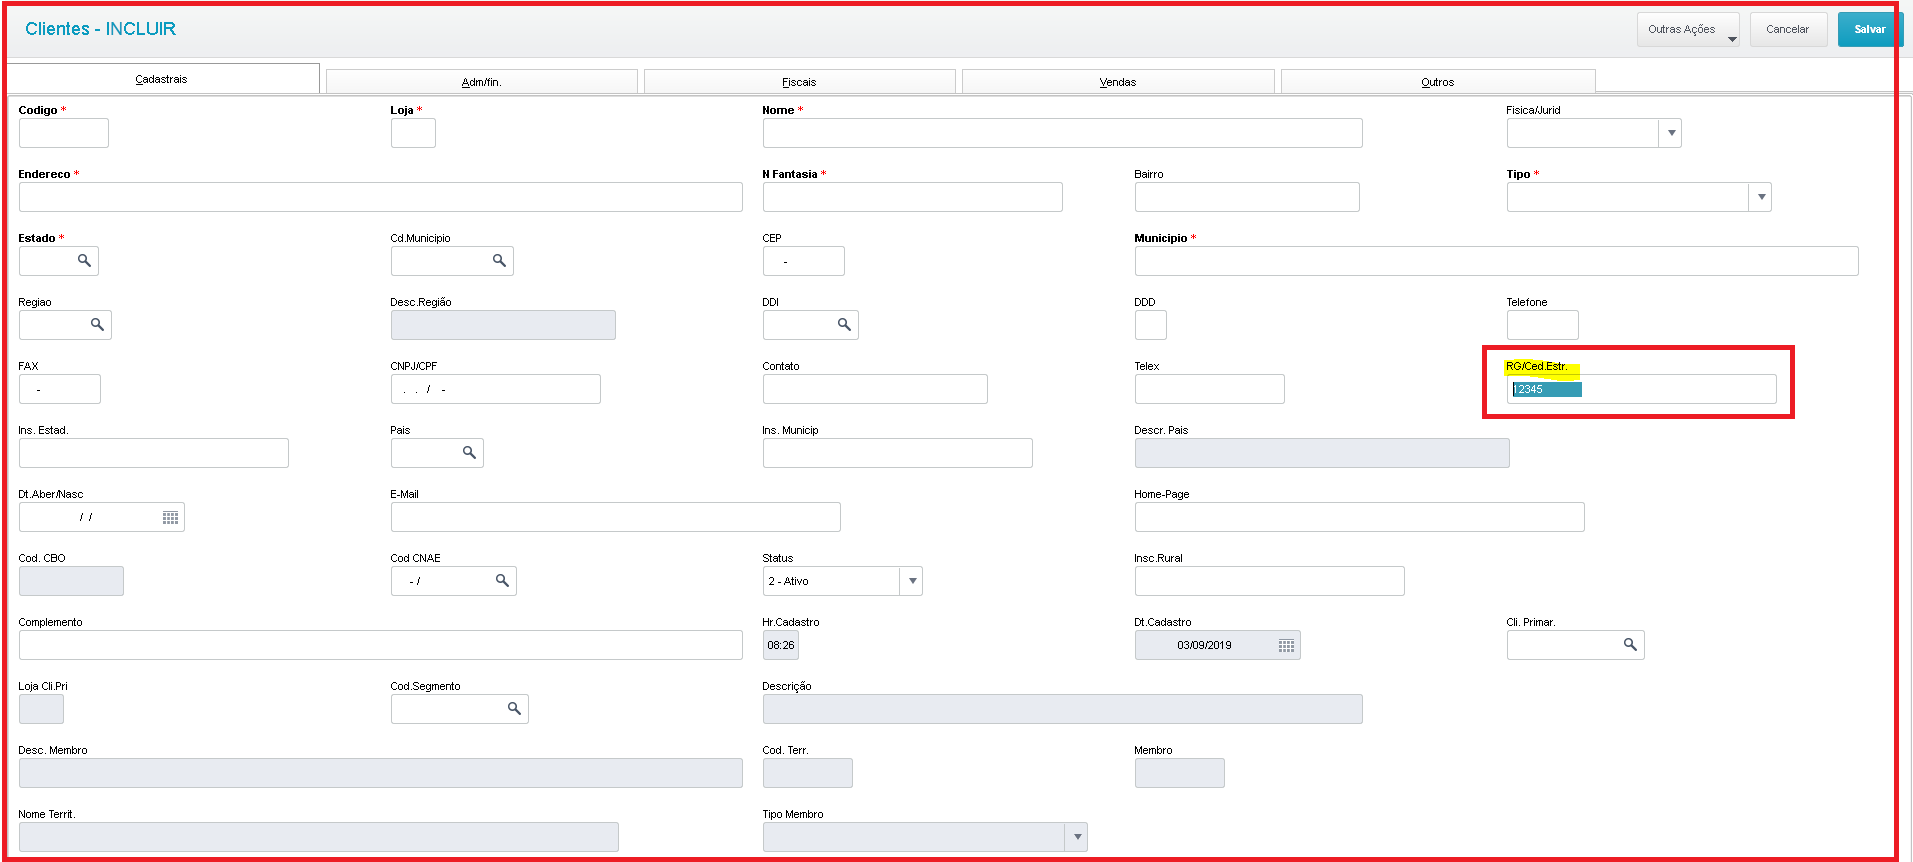
Task: Click the Endereco input field
Action: click(380, 197)
